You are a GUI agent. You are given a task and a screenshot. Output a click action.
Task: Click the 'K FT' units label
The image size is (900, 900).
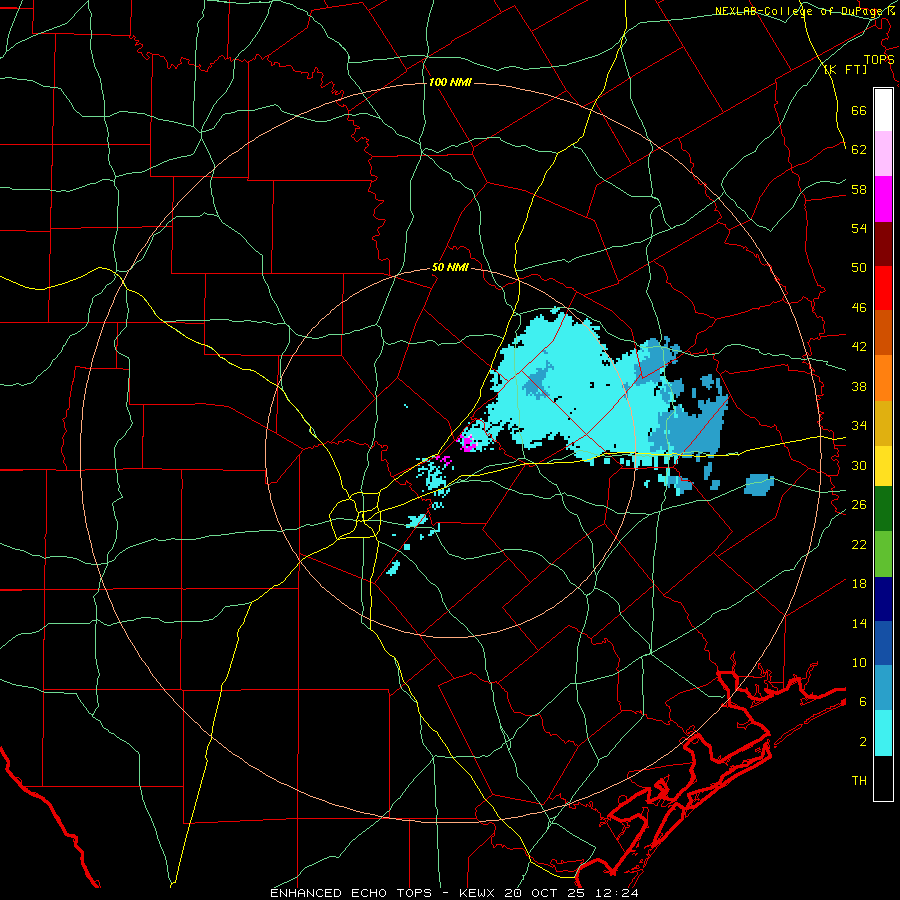(x=845, y=70)
